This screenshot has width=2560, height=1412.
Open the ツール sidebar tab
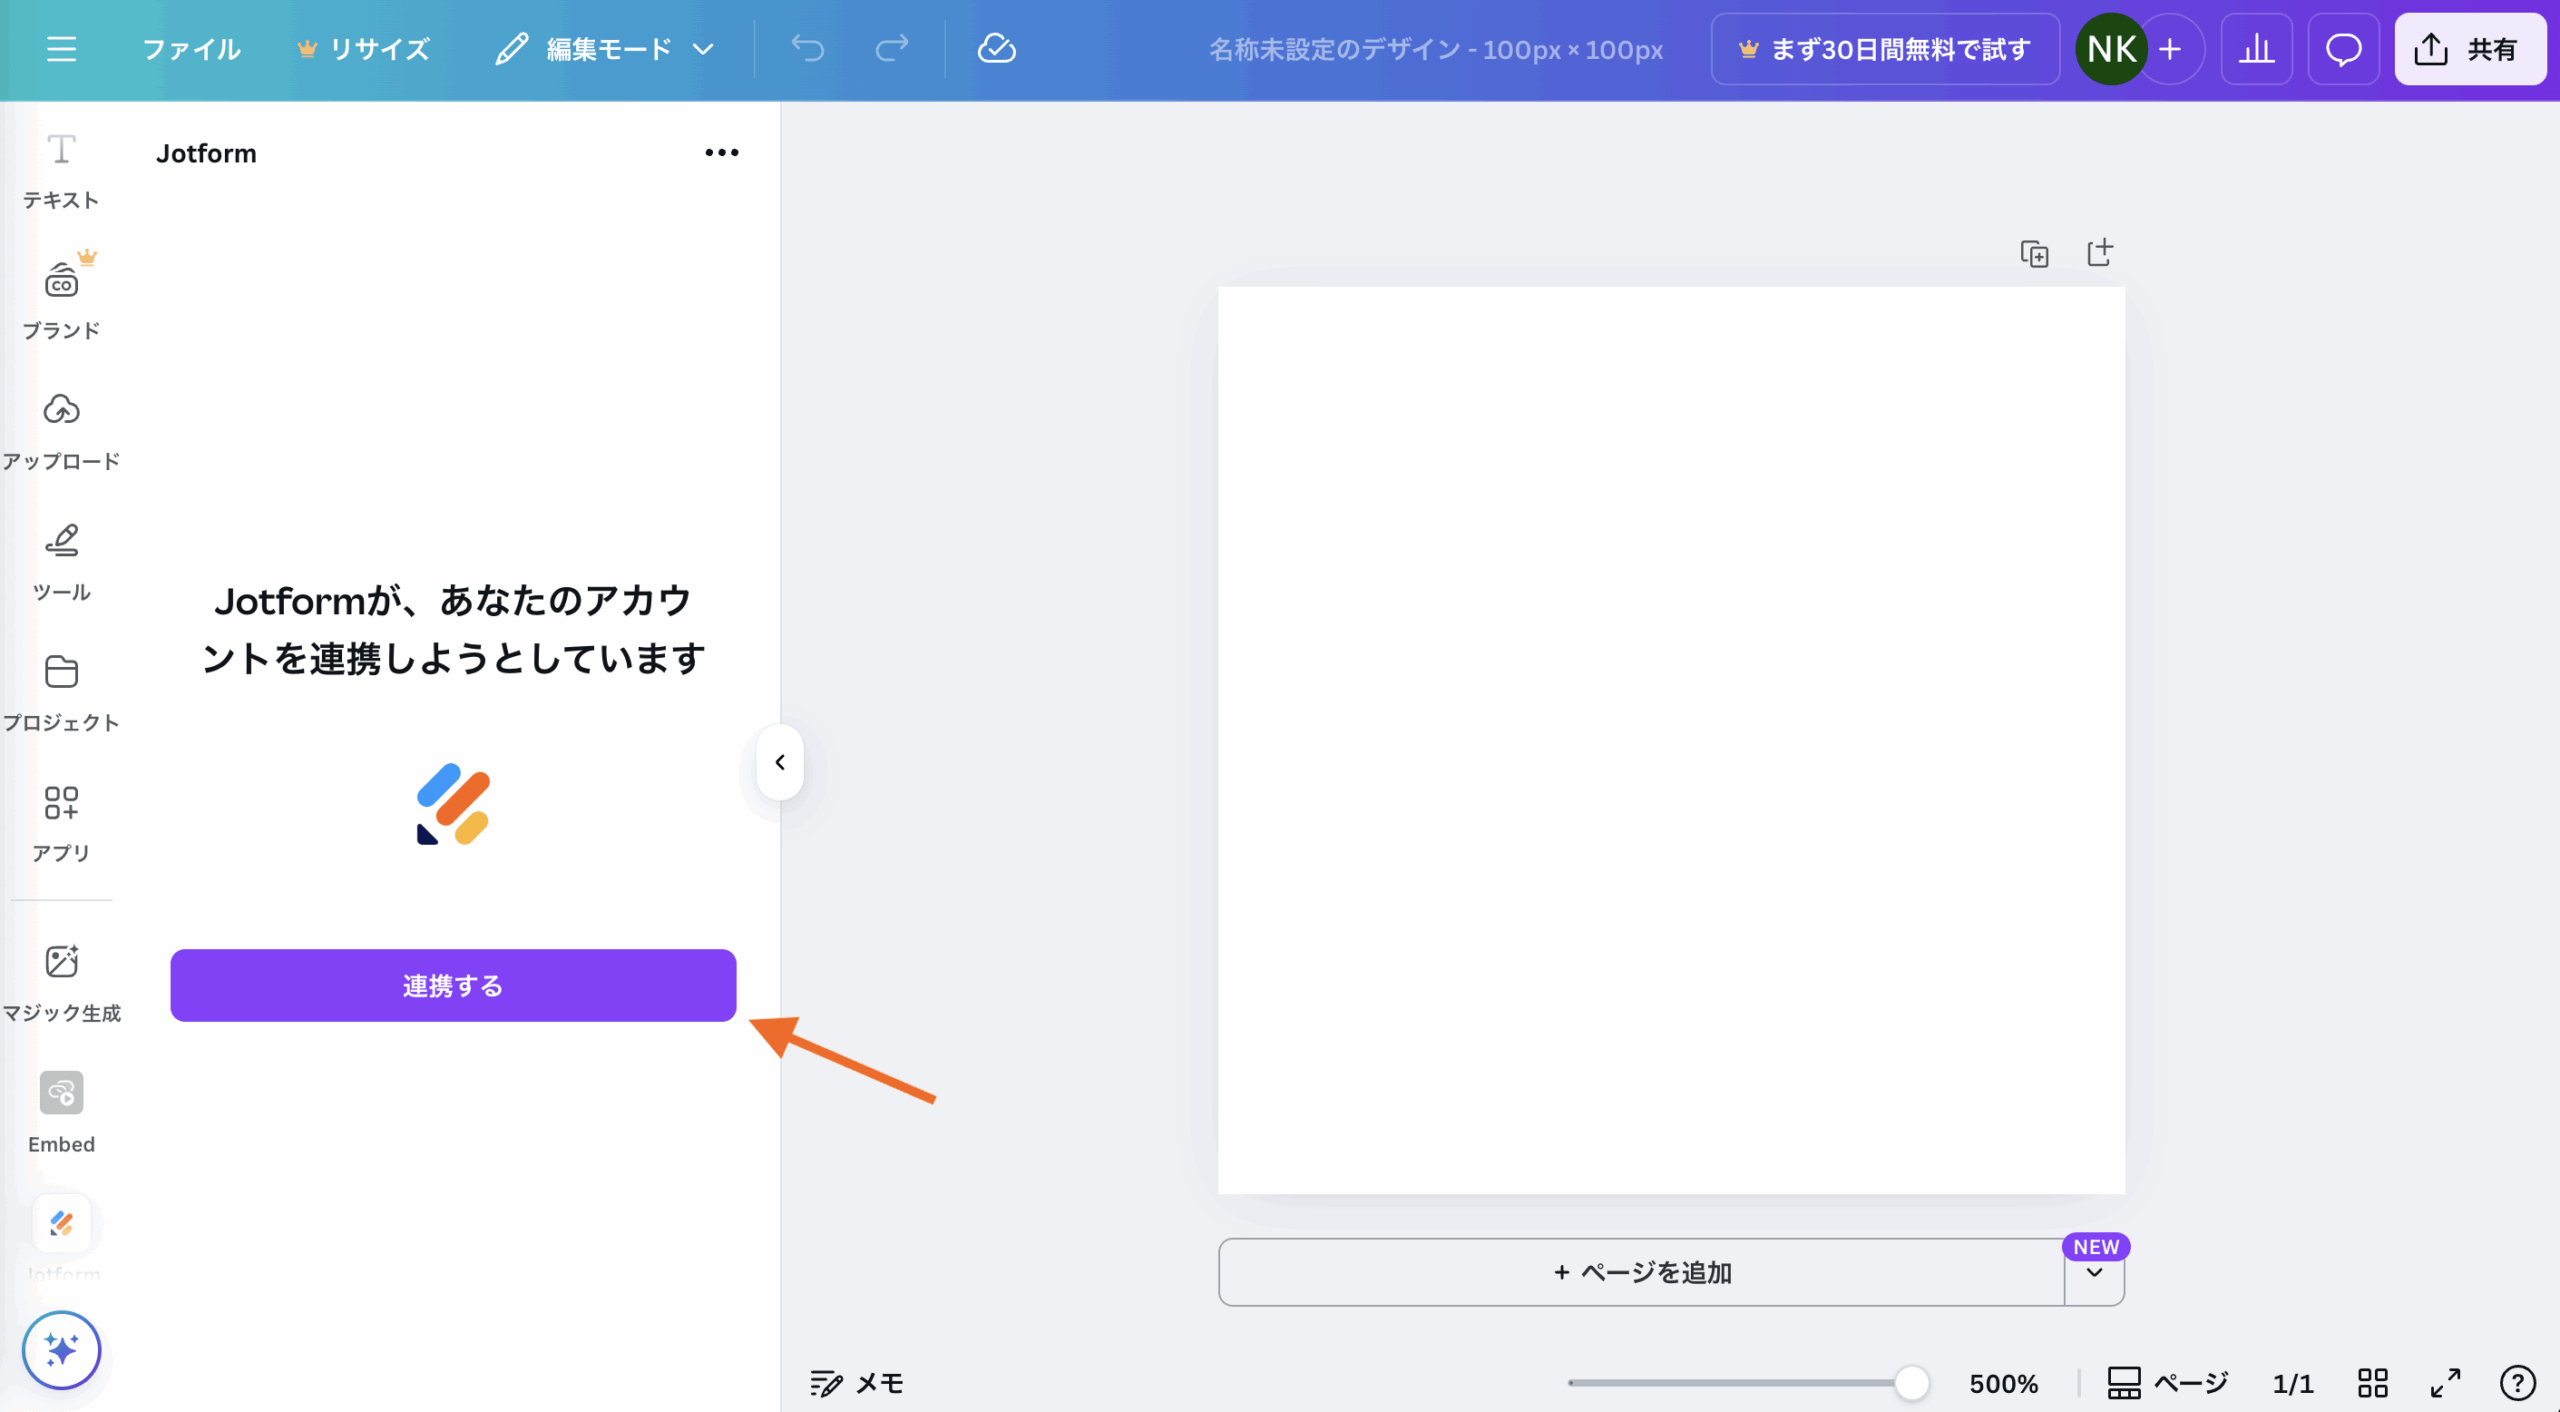(61, 561)
